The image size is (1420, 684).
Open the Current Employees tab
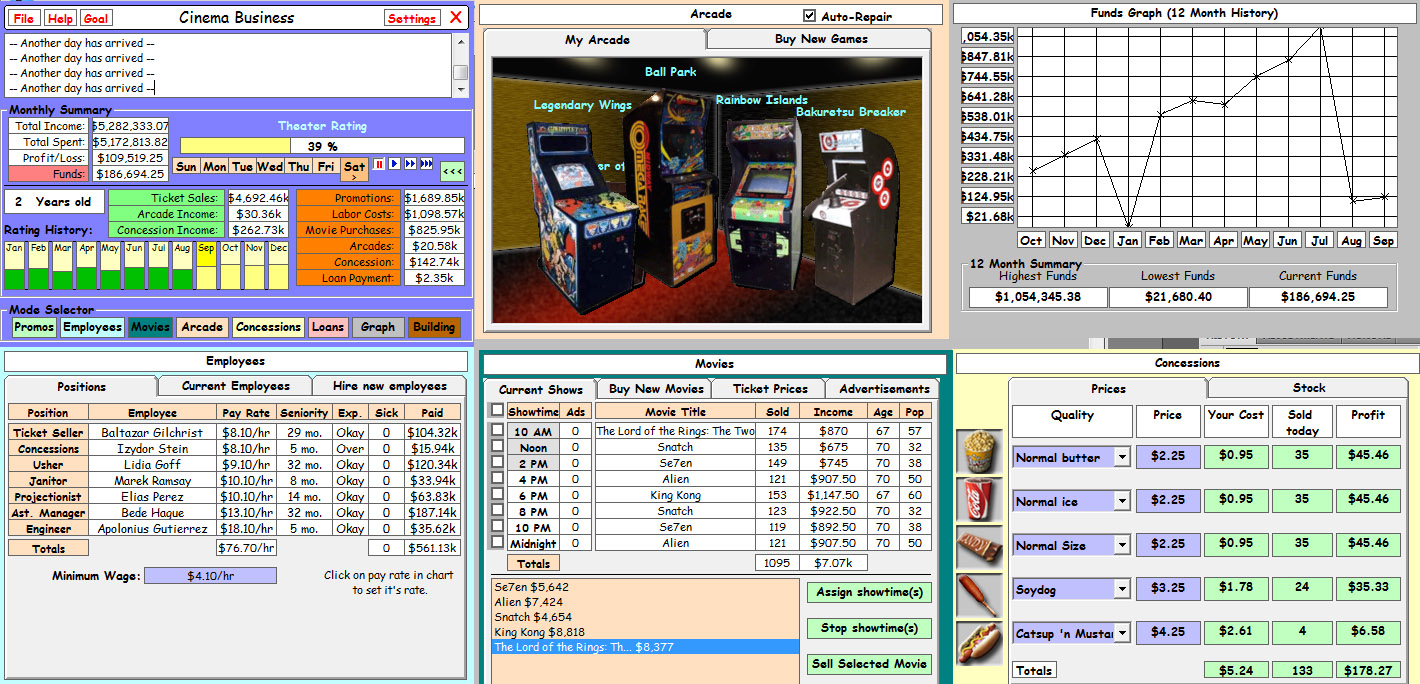click(x=235, y=386)
